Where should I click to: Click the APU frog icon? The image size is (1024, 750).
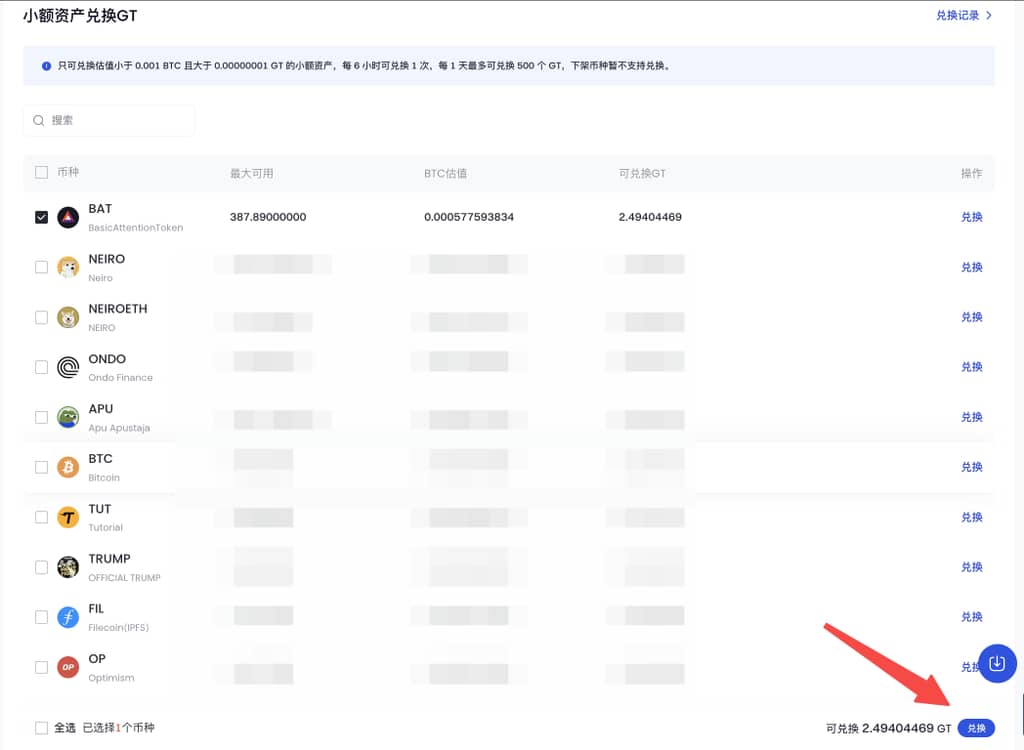click(68, 417)
